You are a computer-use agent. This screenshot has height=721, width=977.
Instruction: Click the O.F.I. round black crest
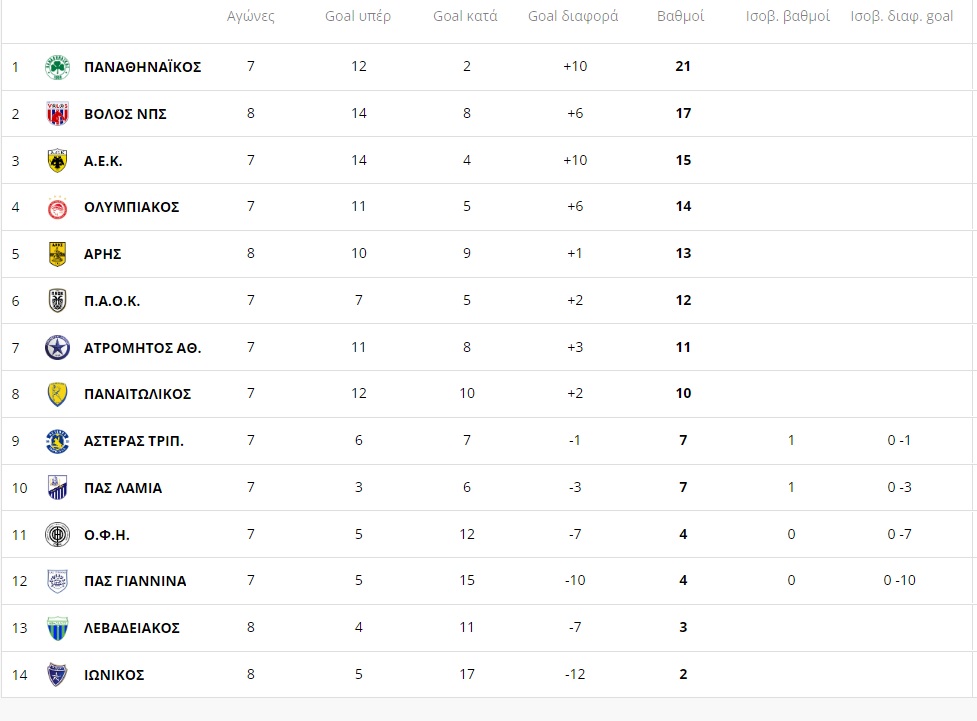click(57, 535)
